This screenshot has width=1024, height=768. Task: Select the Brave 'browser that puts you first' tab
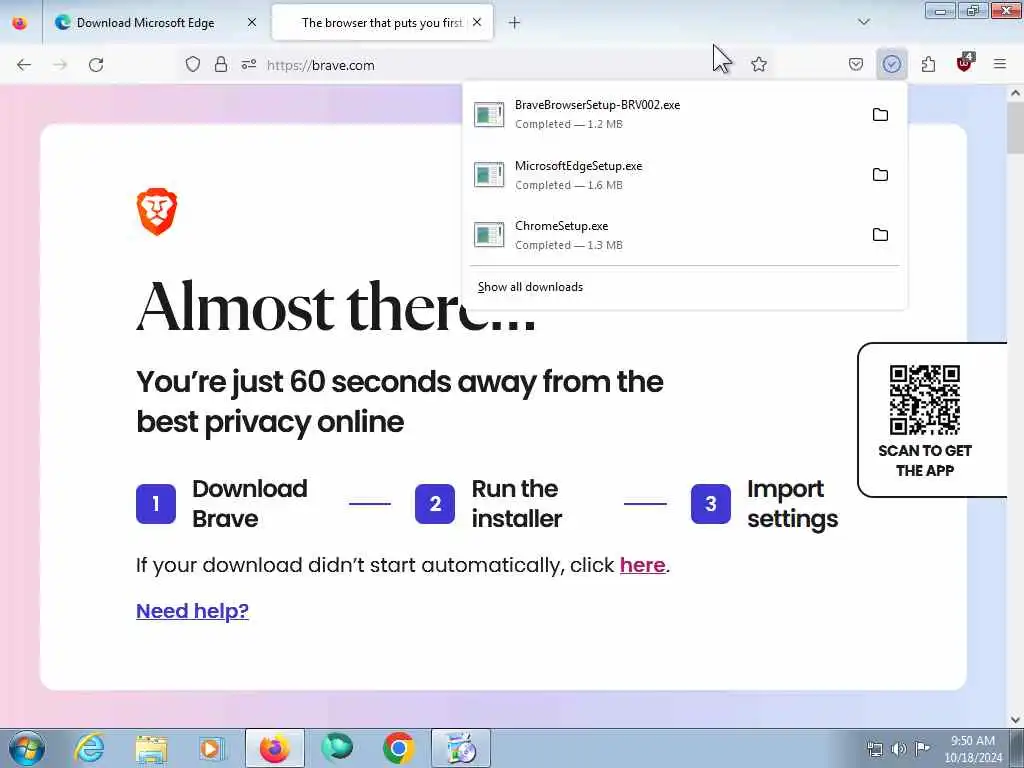pos(382,23)
